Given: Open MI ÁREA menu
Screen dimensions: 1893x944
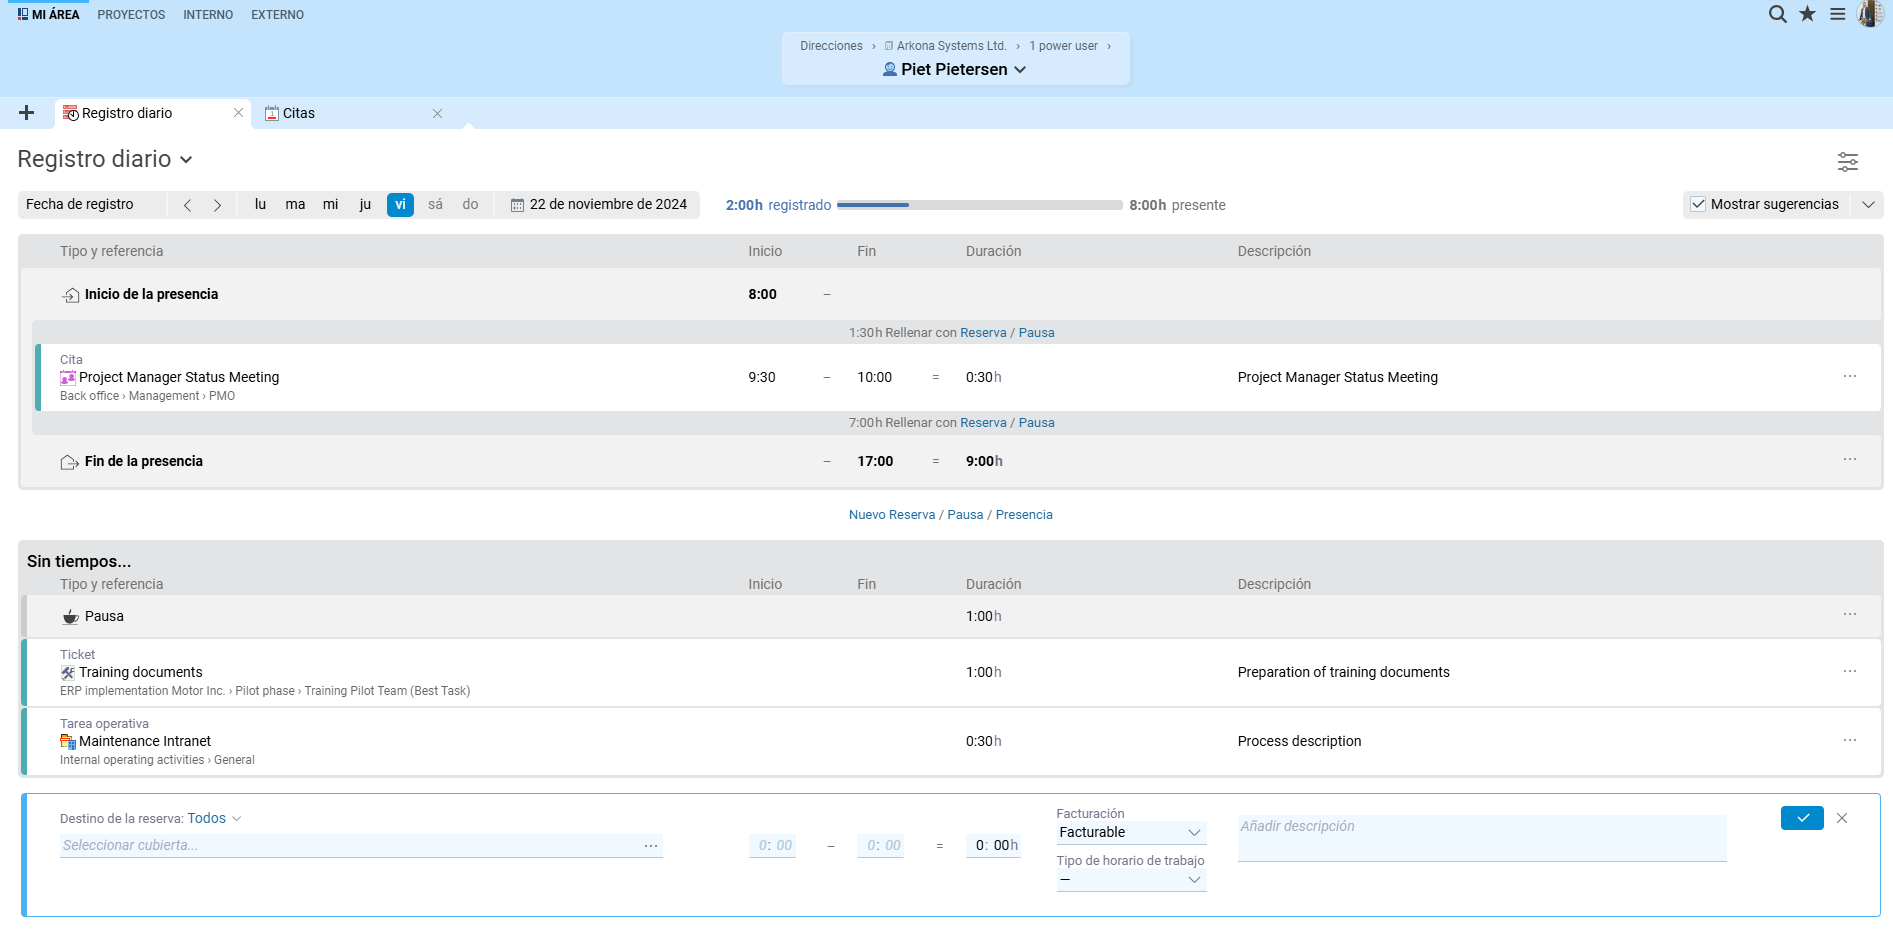Looking at the screenshot, I should [x=48, y=14].
